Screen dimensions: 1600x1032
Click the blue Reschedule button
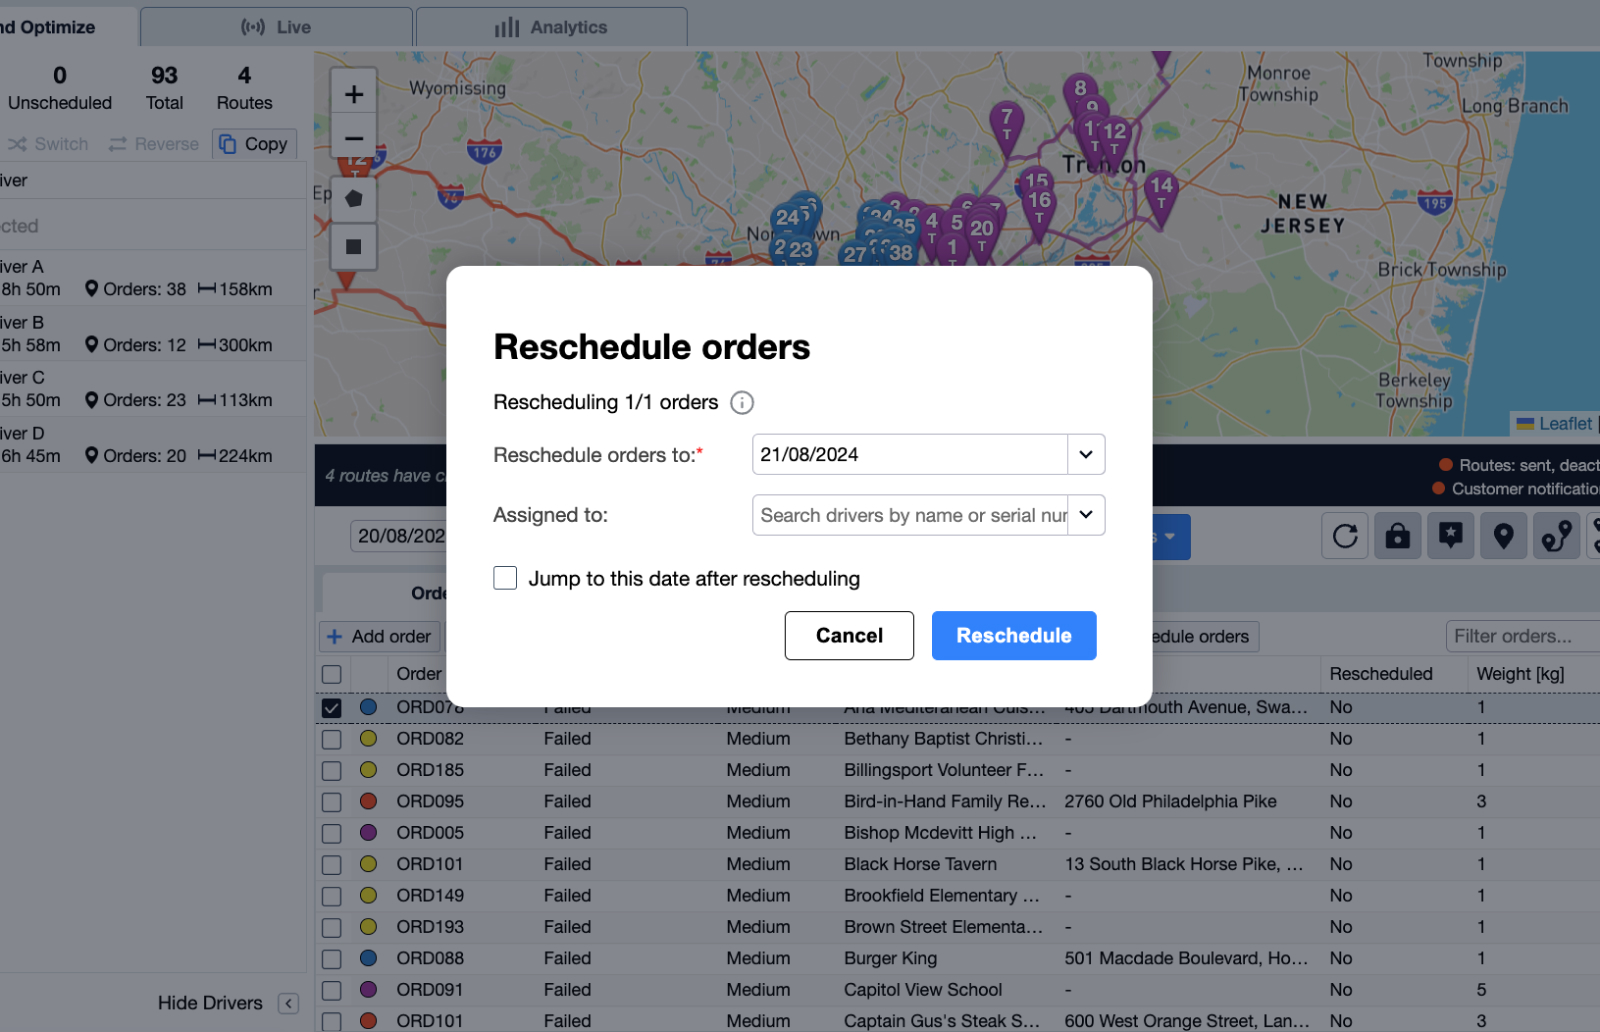[1013, 636]
